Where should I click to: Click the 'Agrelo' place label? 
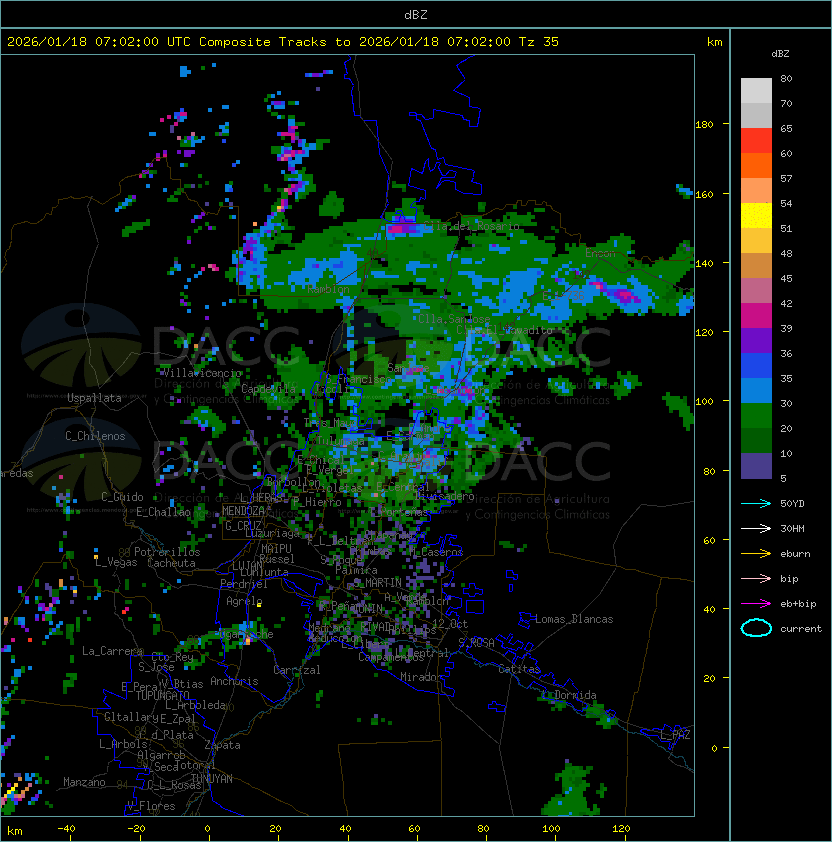click(244, 601)
